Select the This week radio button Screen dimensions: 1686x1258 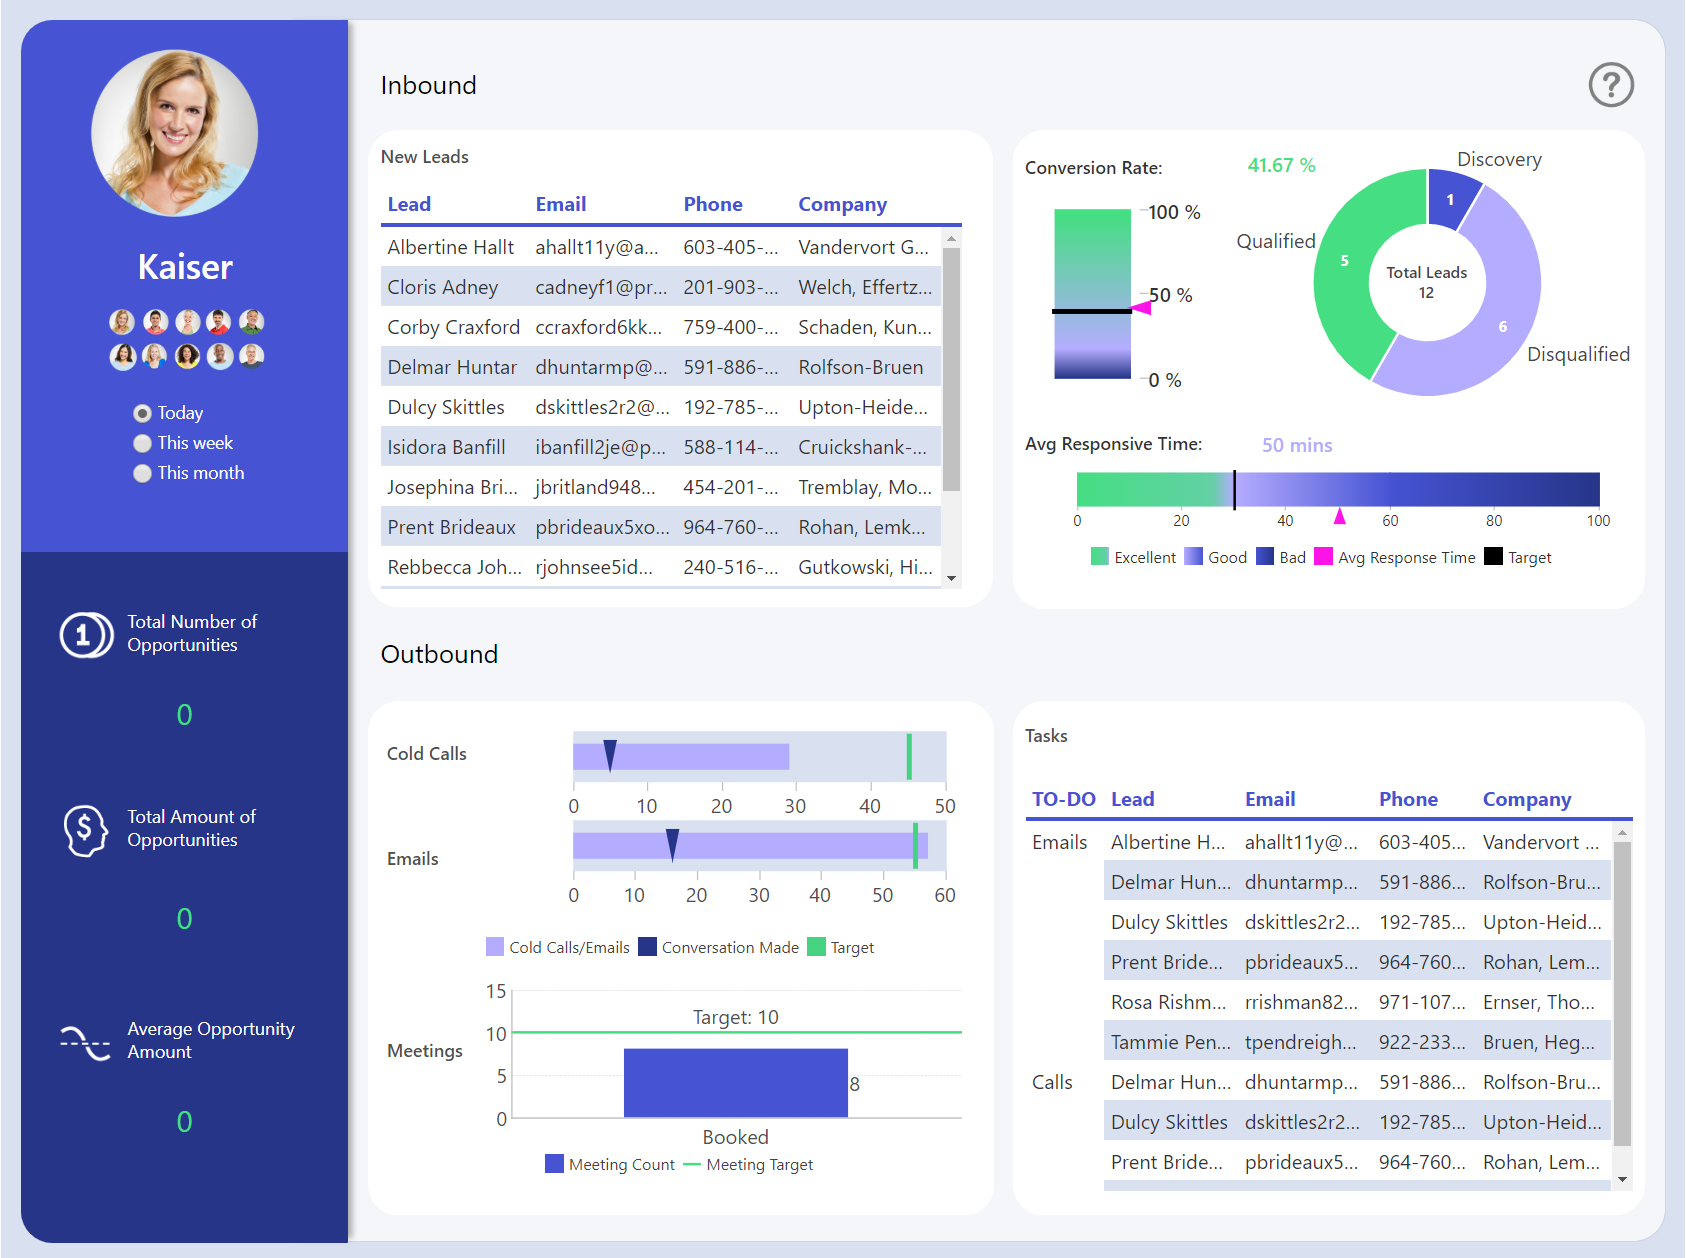(143, 443)
